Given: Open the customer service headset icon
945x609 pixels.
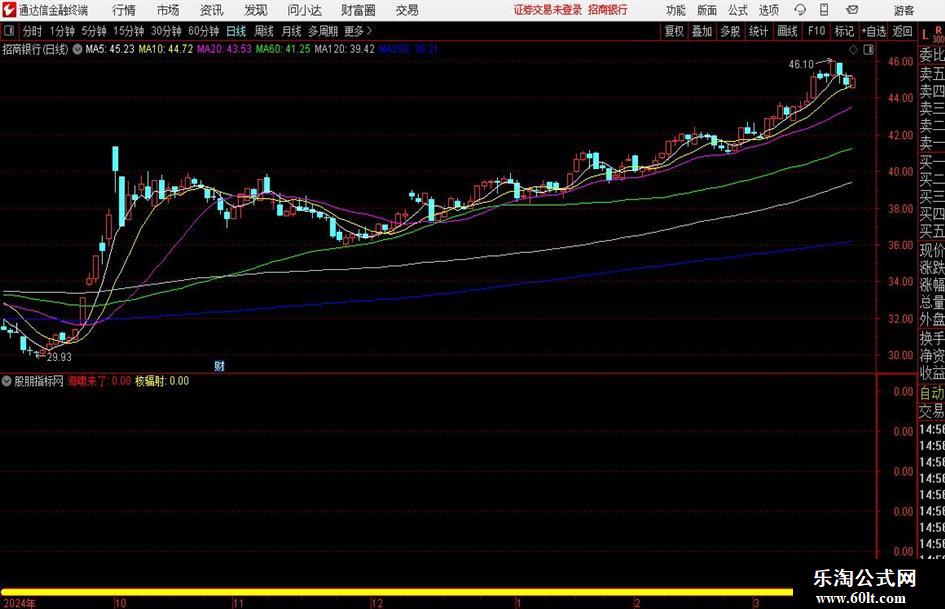Looking at the screenshot, I should (x=800, y=10).
